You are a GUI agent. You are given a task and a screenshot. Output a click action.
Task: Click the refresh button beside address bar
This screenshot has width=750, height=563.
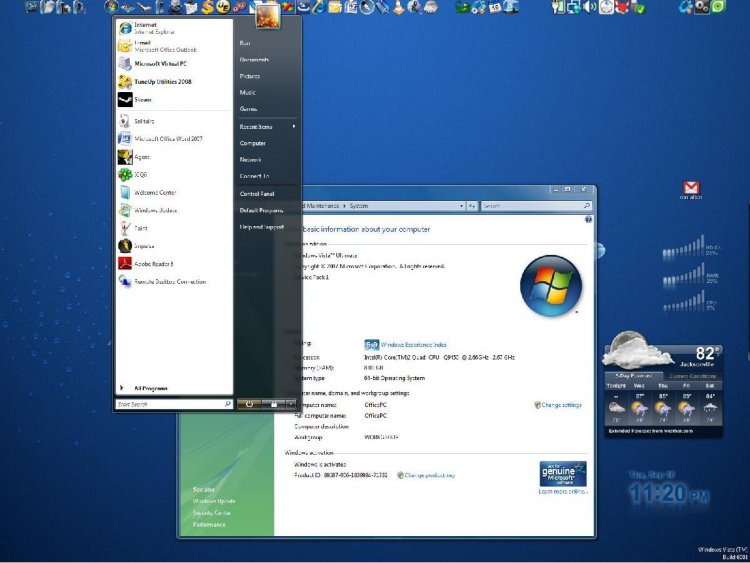point(472,206)
